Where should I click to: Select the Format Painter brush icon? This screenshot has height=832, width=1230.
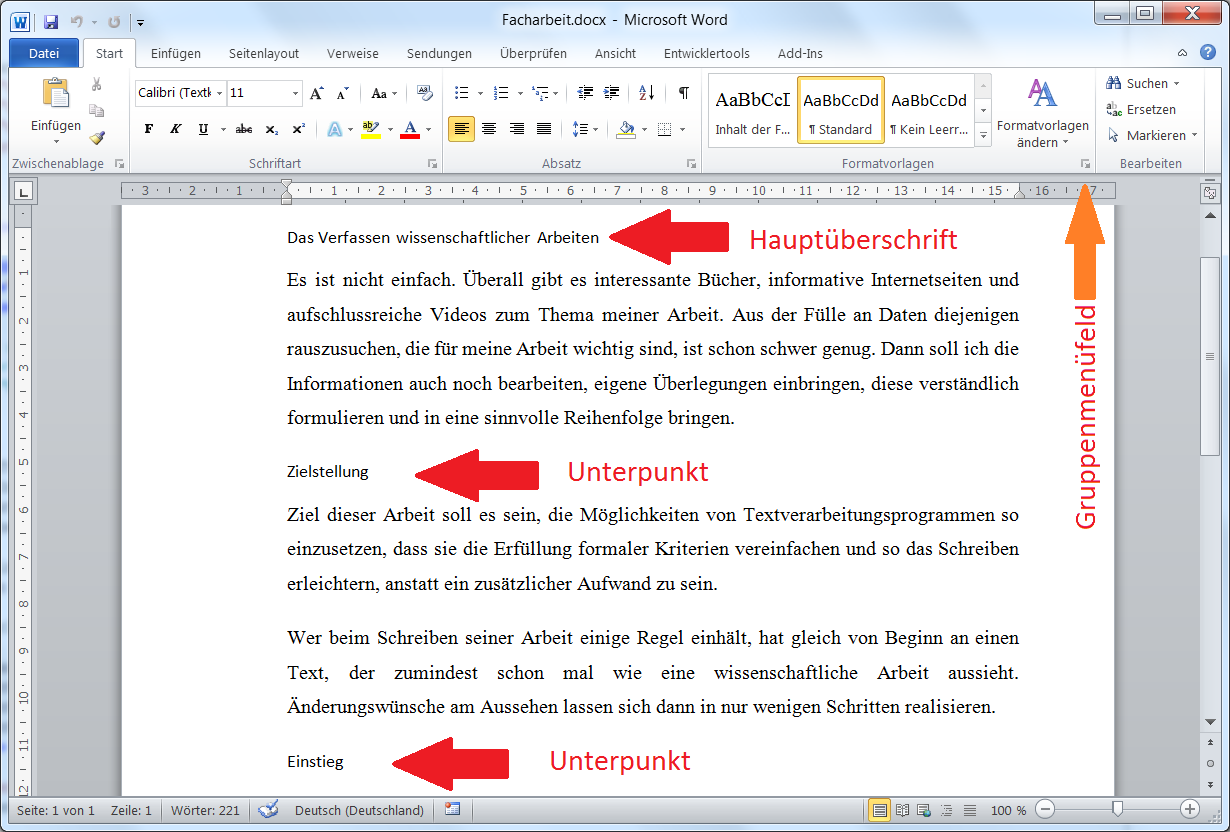pyautogui.click(x=97, y=137)
